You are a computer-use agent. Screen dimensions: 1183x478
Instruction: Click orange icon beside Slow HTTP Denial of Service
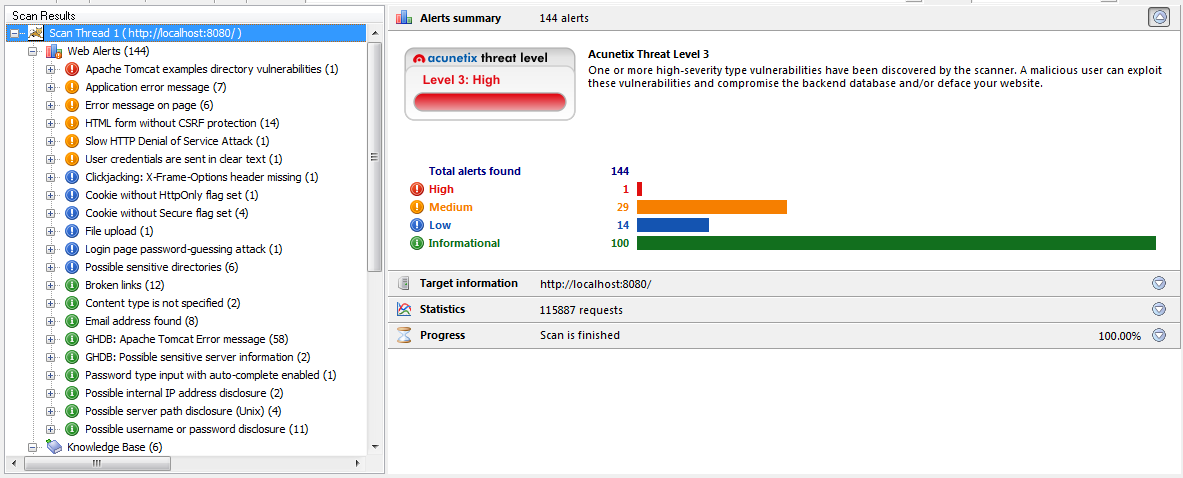click(72, 141)
